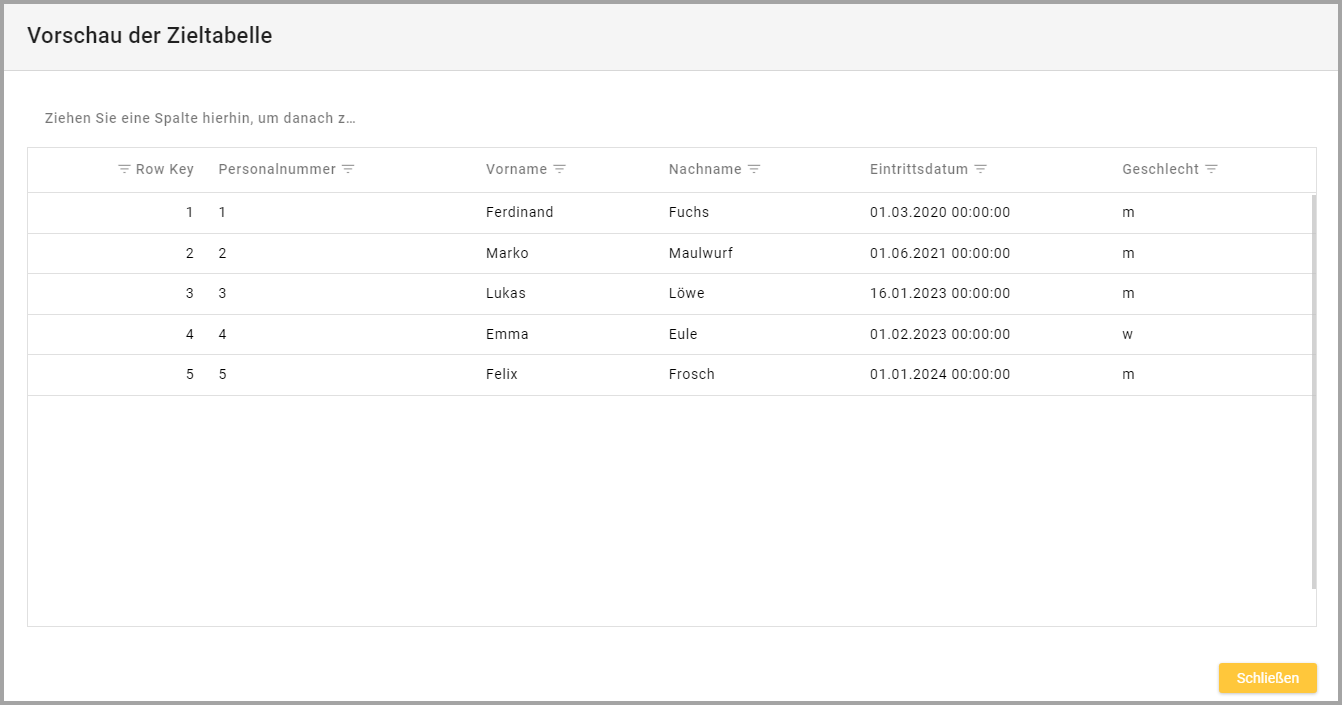Select the Maulwurf surname cell

700,253
